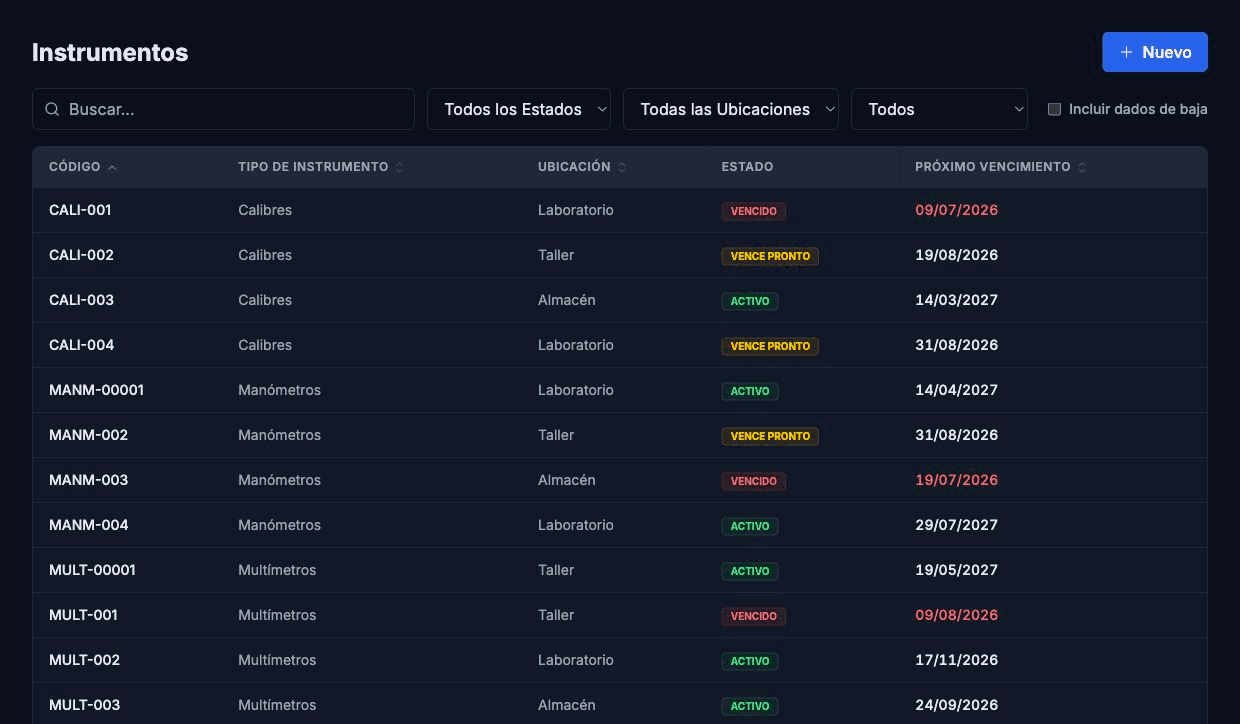Sort by Próximo Vencimiento column
Screen dimensions: 1240x724
click(1000, 167)
